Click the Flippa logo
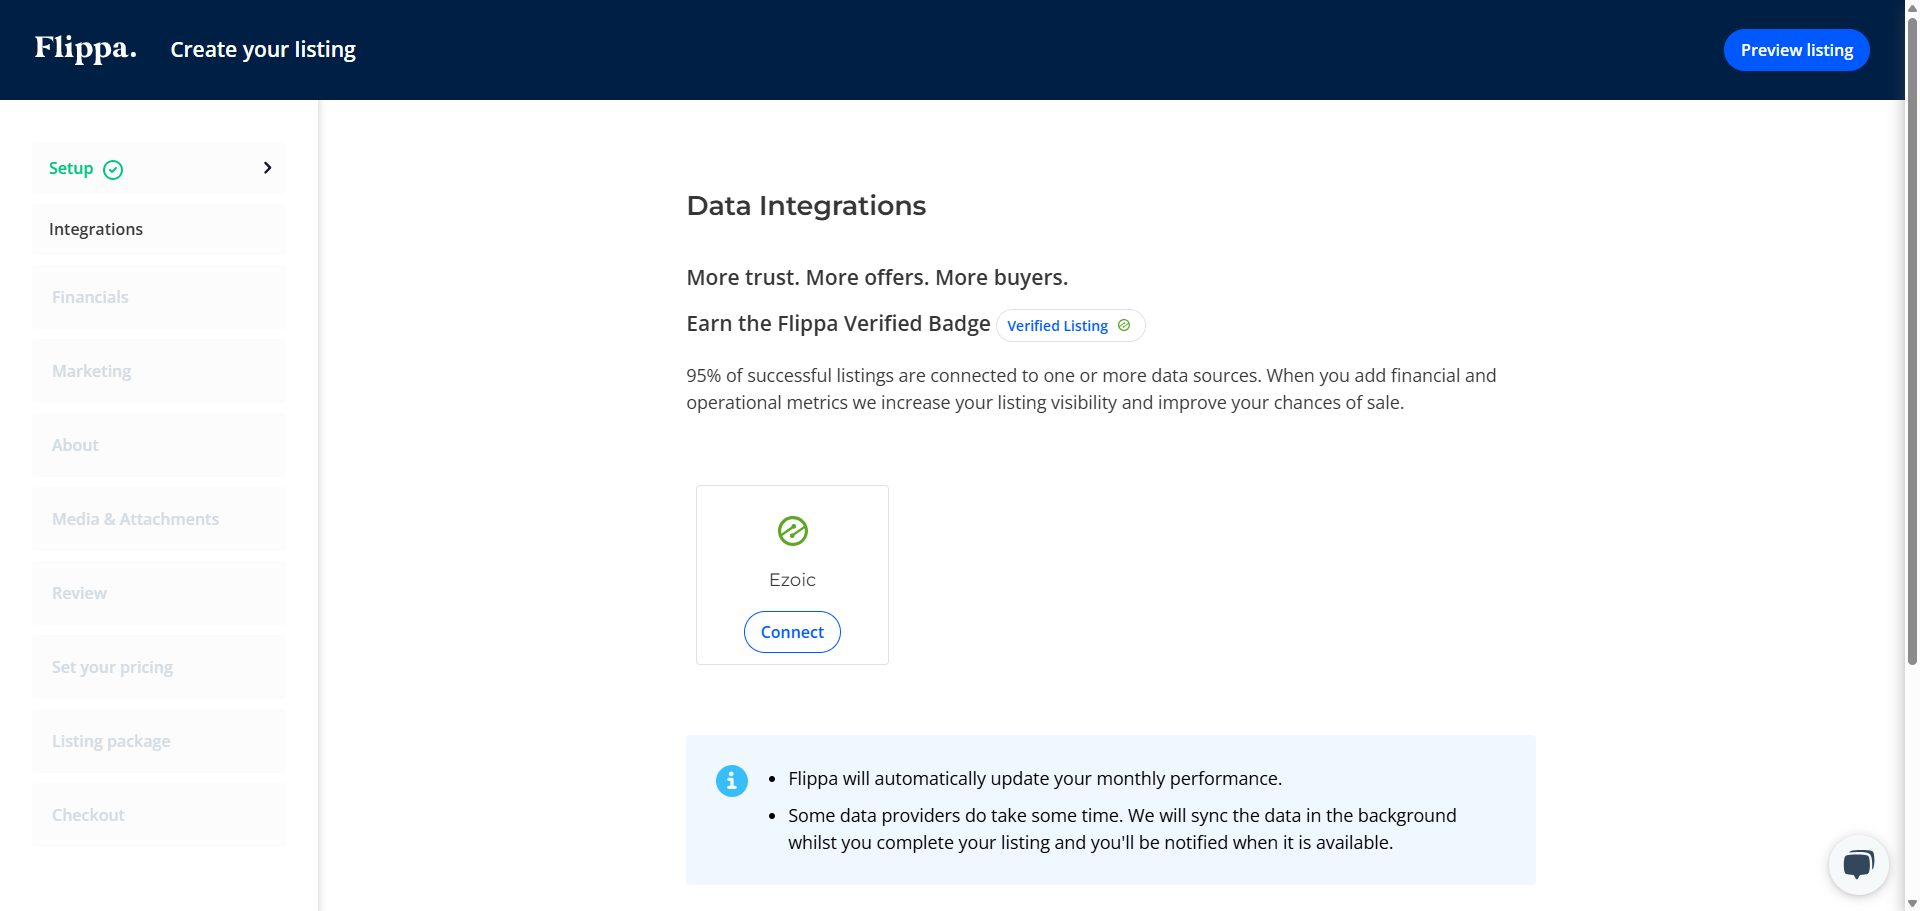This screenshot has width=1920, height=911. pos(85,48)
